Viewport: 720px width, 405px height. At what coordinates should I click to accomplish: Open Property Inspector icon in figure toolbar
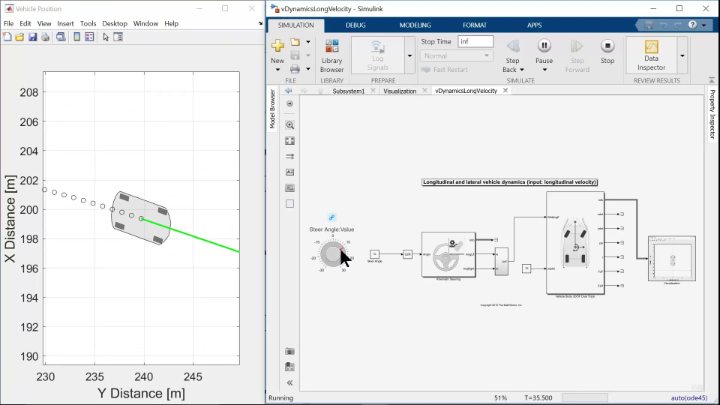point(118,37)
